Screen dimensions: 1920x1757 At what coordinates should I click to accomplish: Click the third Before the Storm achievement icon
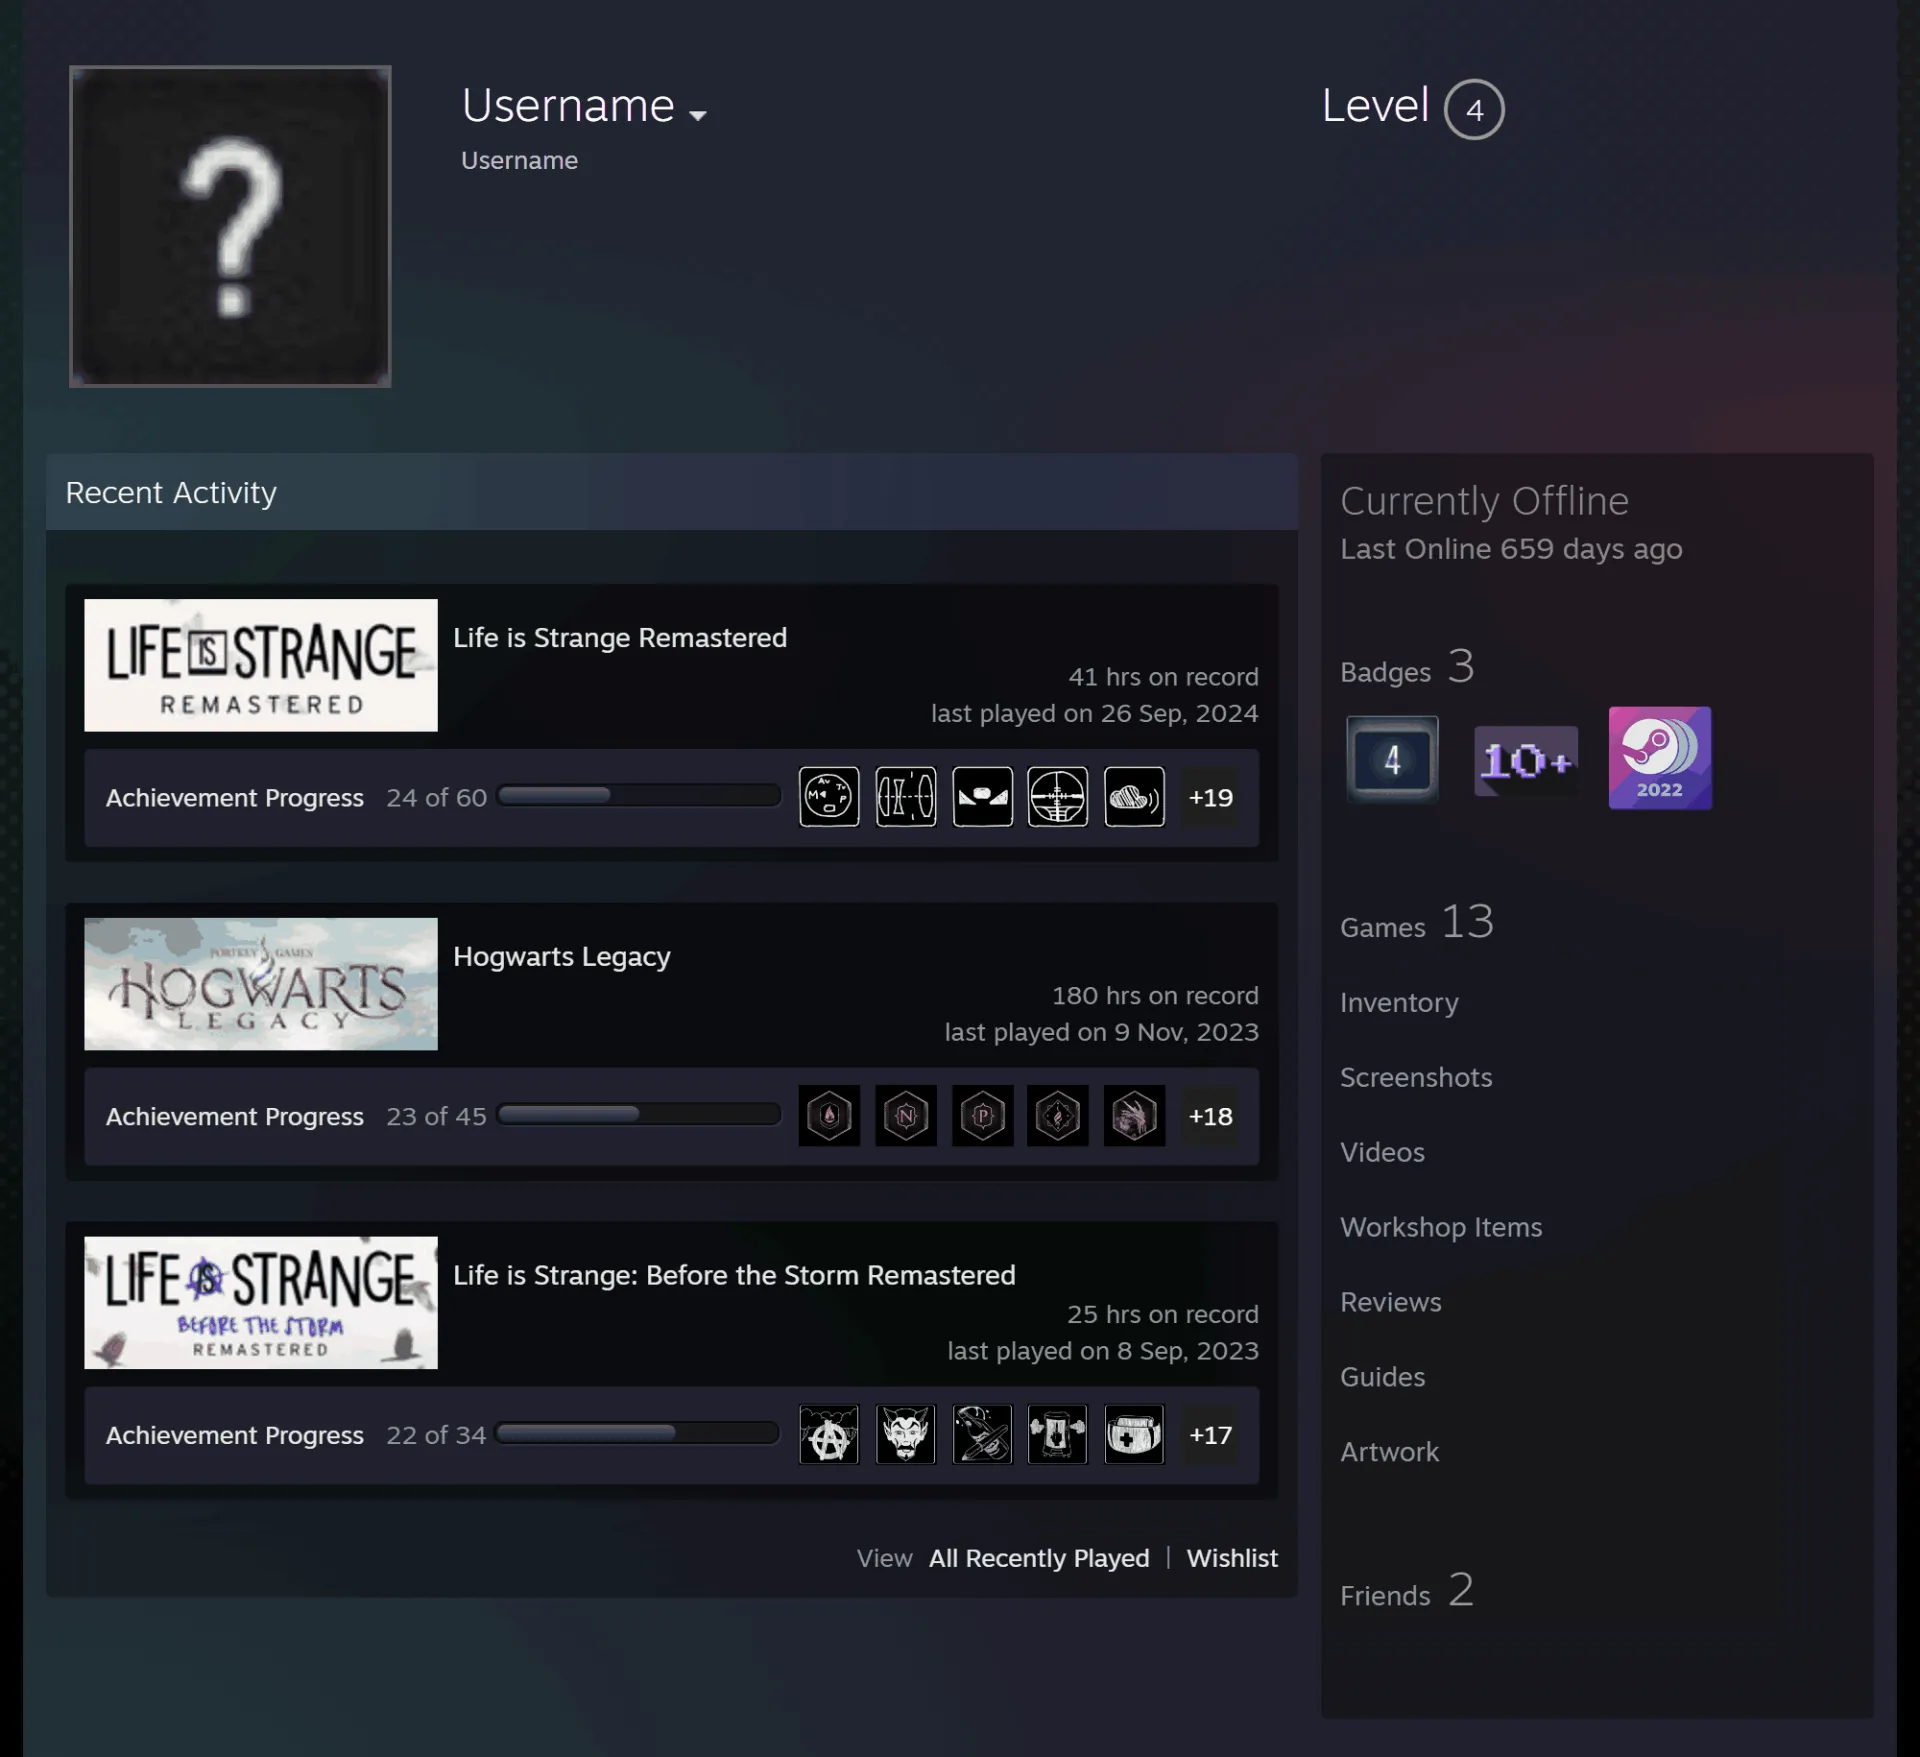coord(982,1434)
